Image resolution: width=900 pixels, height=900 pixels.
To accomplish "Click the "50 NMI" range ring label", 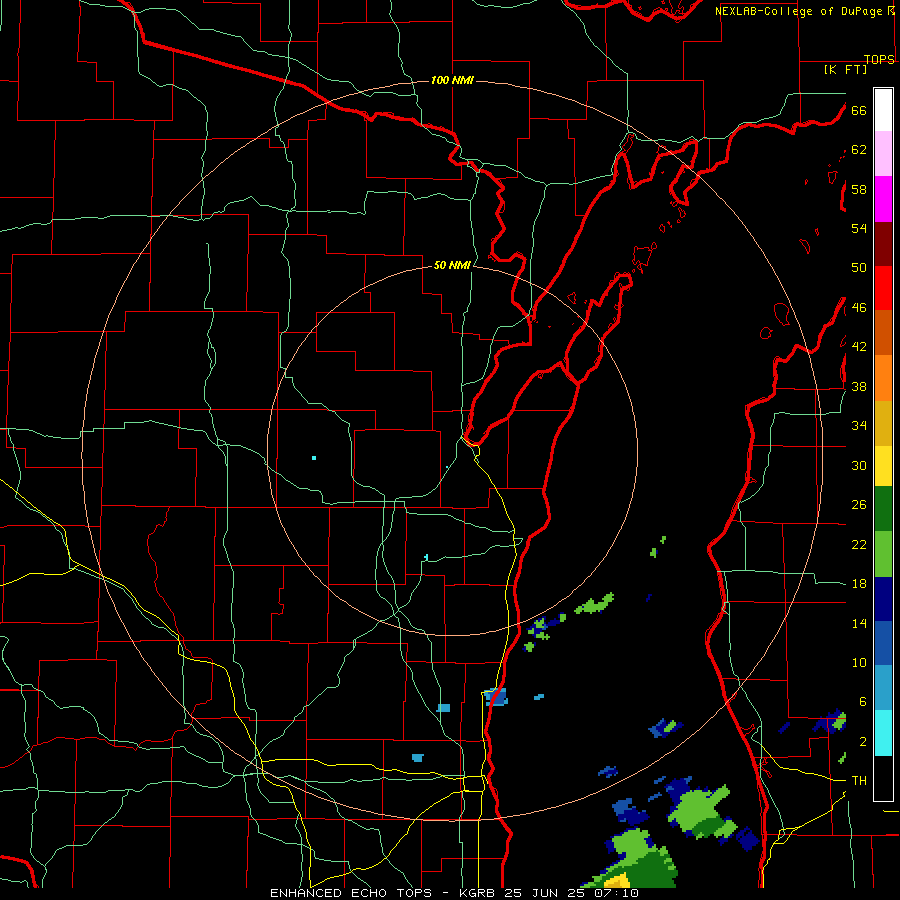I will pyautogui.click(x=452, y=265).
